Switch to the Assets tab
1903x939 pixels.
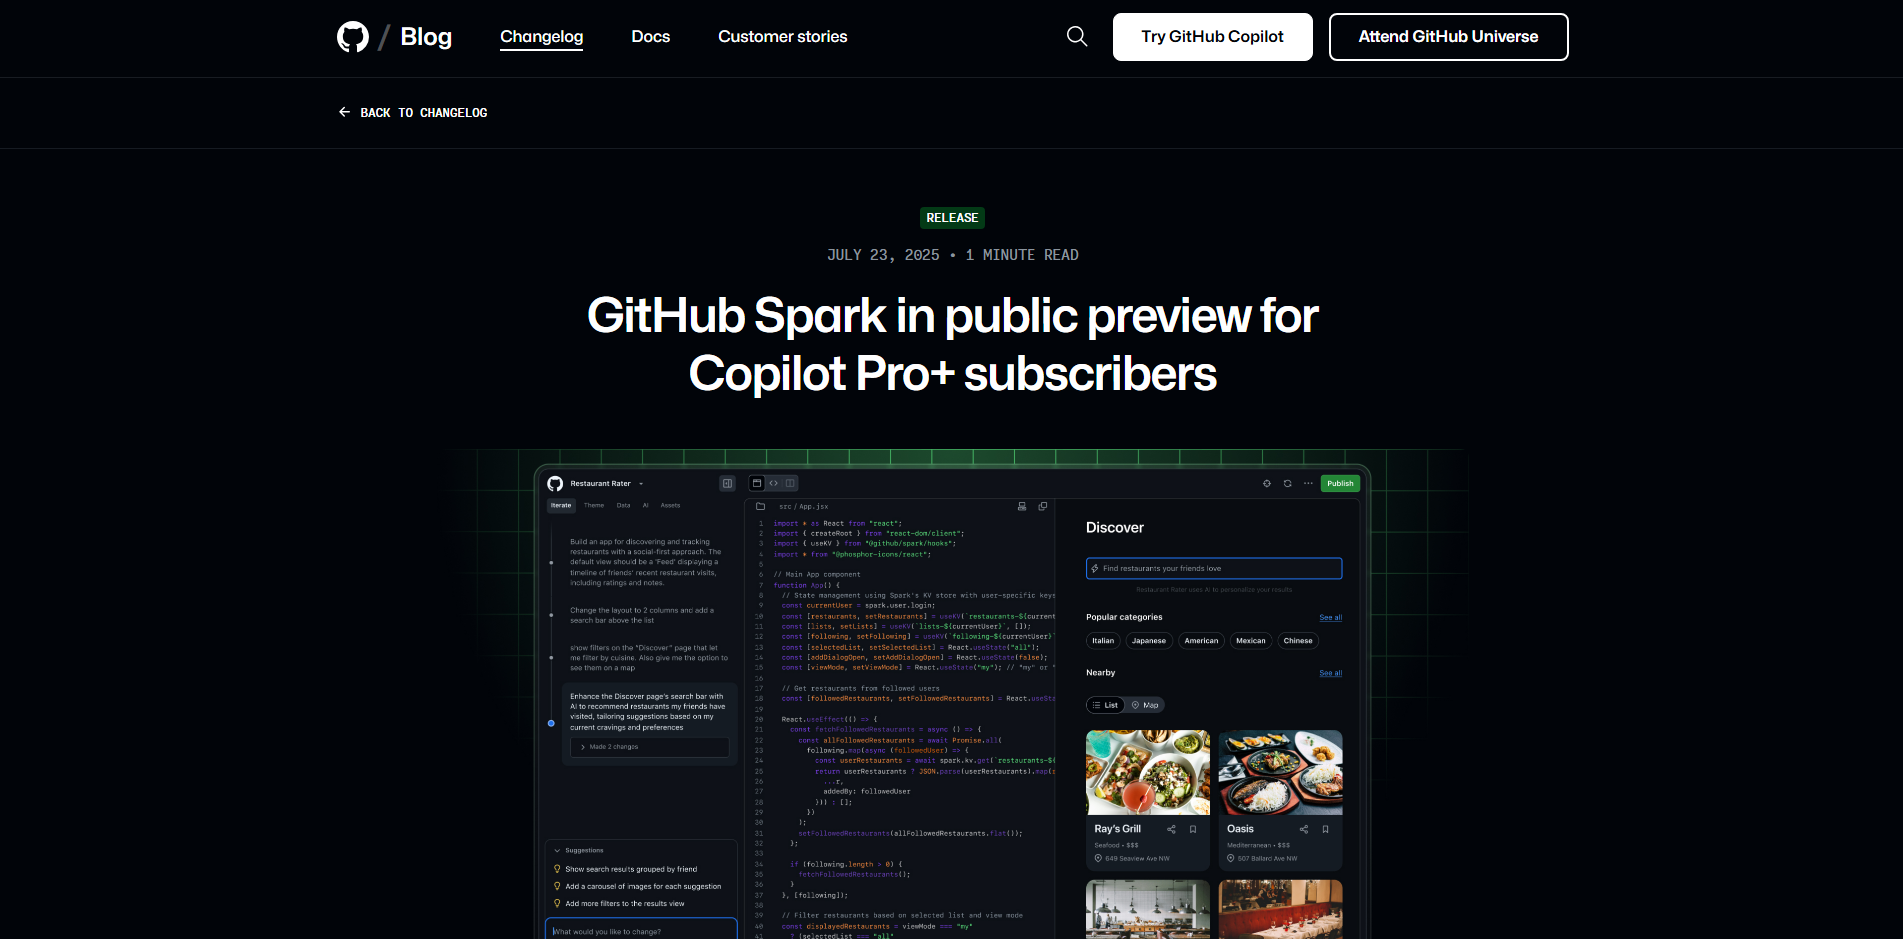click(x=671, y=506)
